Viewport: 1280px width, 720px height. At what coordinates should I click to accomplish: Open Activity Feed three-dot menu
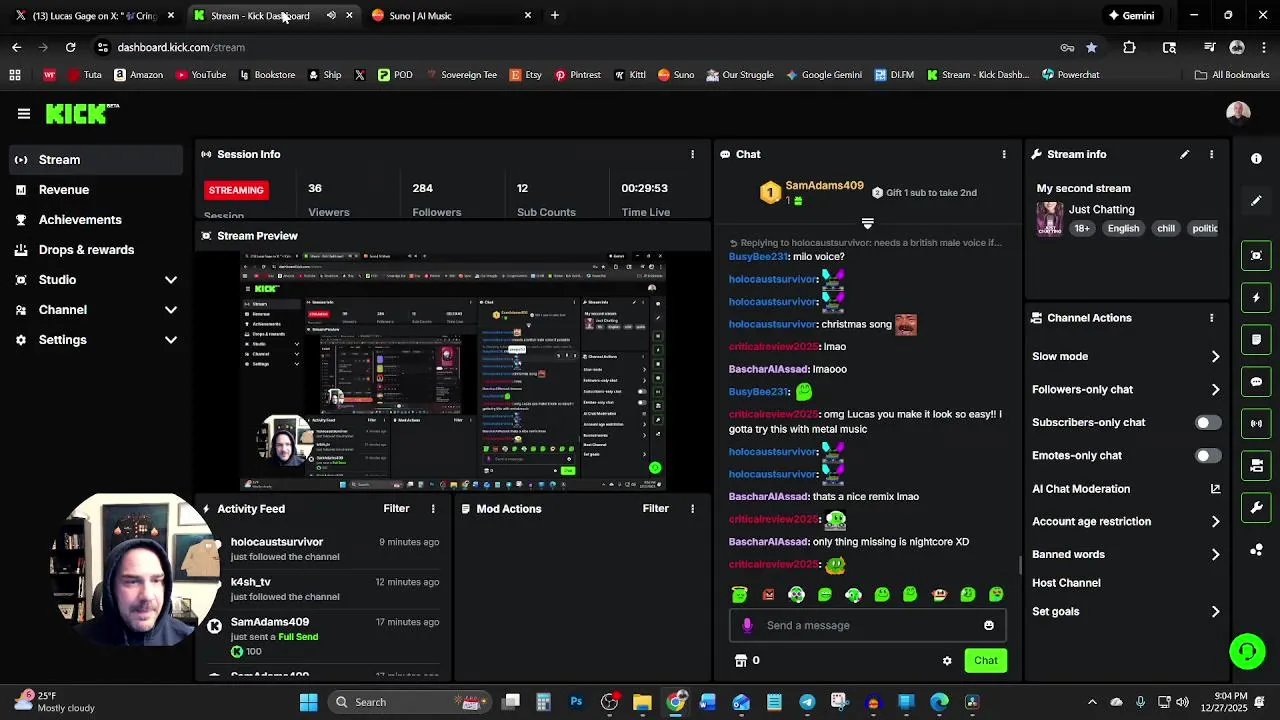433,509
